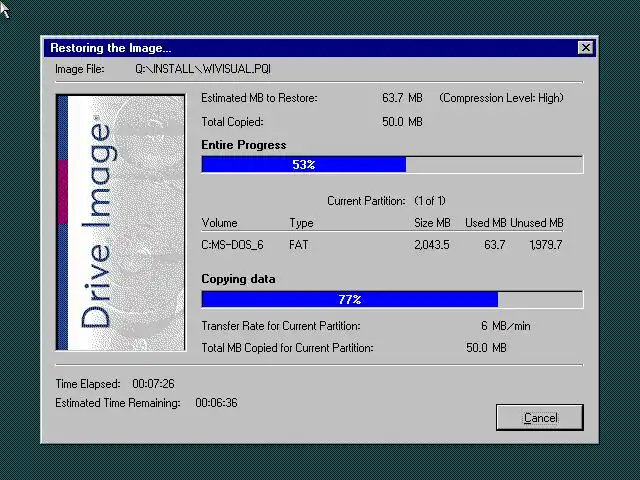The height and width of the screenshot is (480, 640).
Task: Click the 1,979.7 unused MB value
Action: 546,245
